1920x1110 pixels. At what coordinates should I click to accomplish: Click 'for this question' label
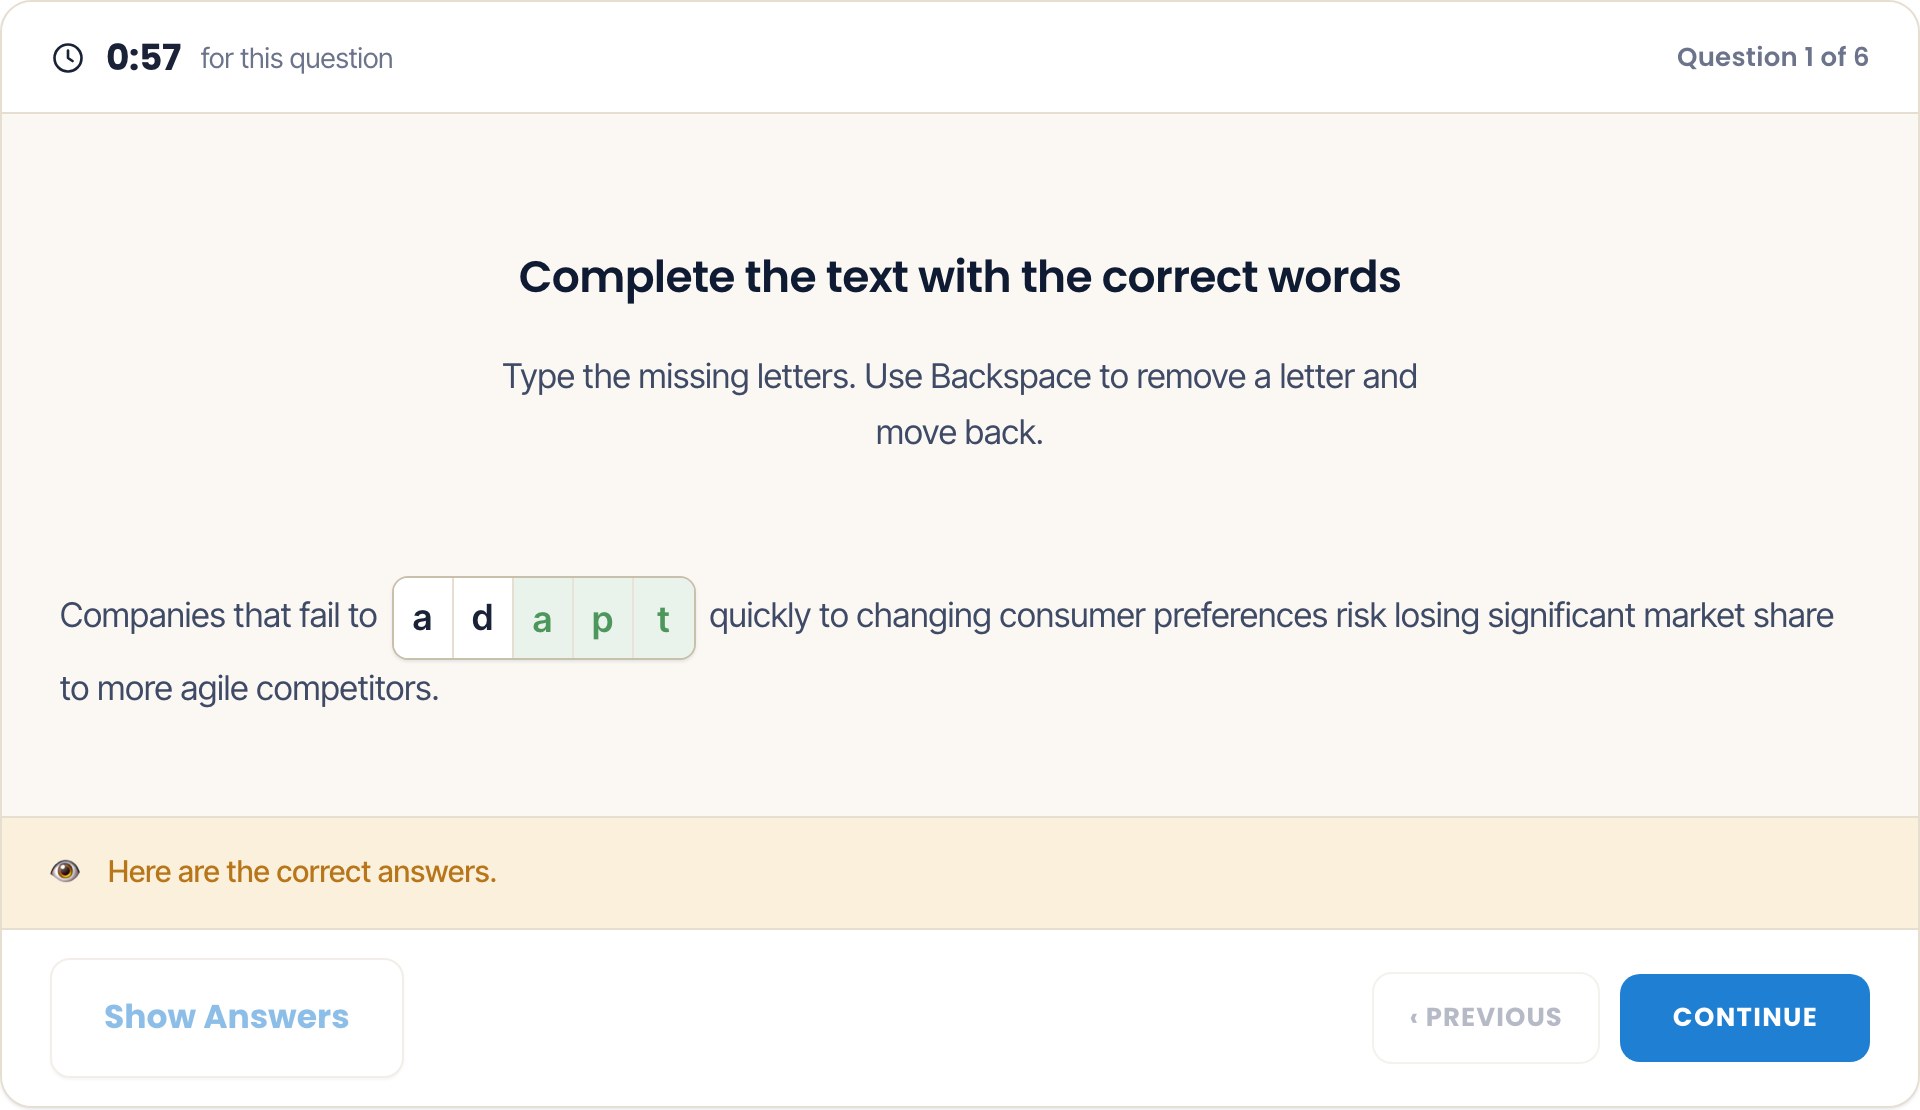(296, 59)
